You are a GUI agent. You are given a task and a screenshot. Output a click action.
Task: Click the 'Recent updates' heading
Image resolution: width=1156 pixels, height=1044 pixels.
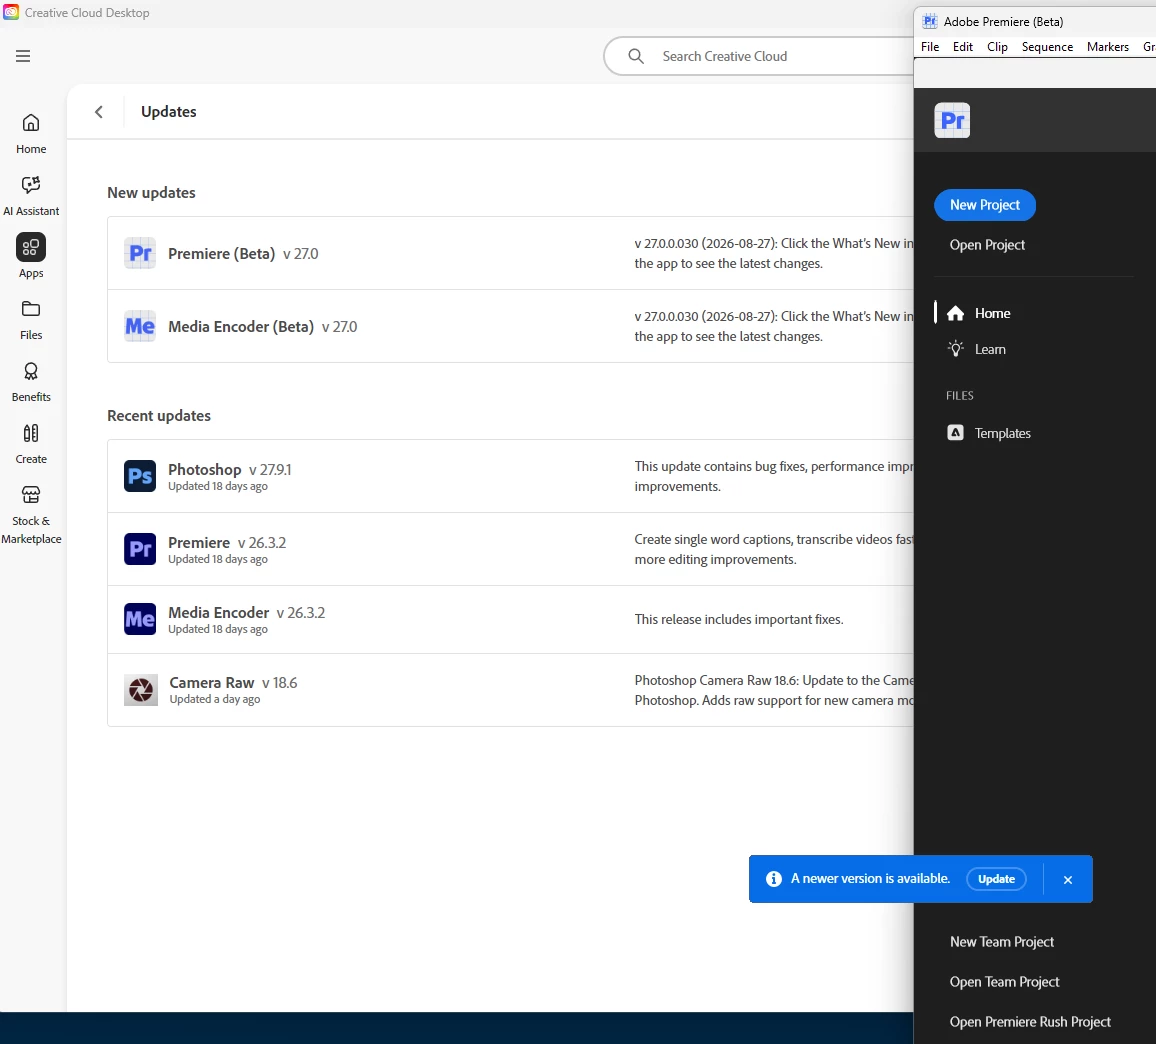[x=159, y=416]
